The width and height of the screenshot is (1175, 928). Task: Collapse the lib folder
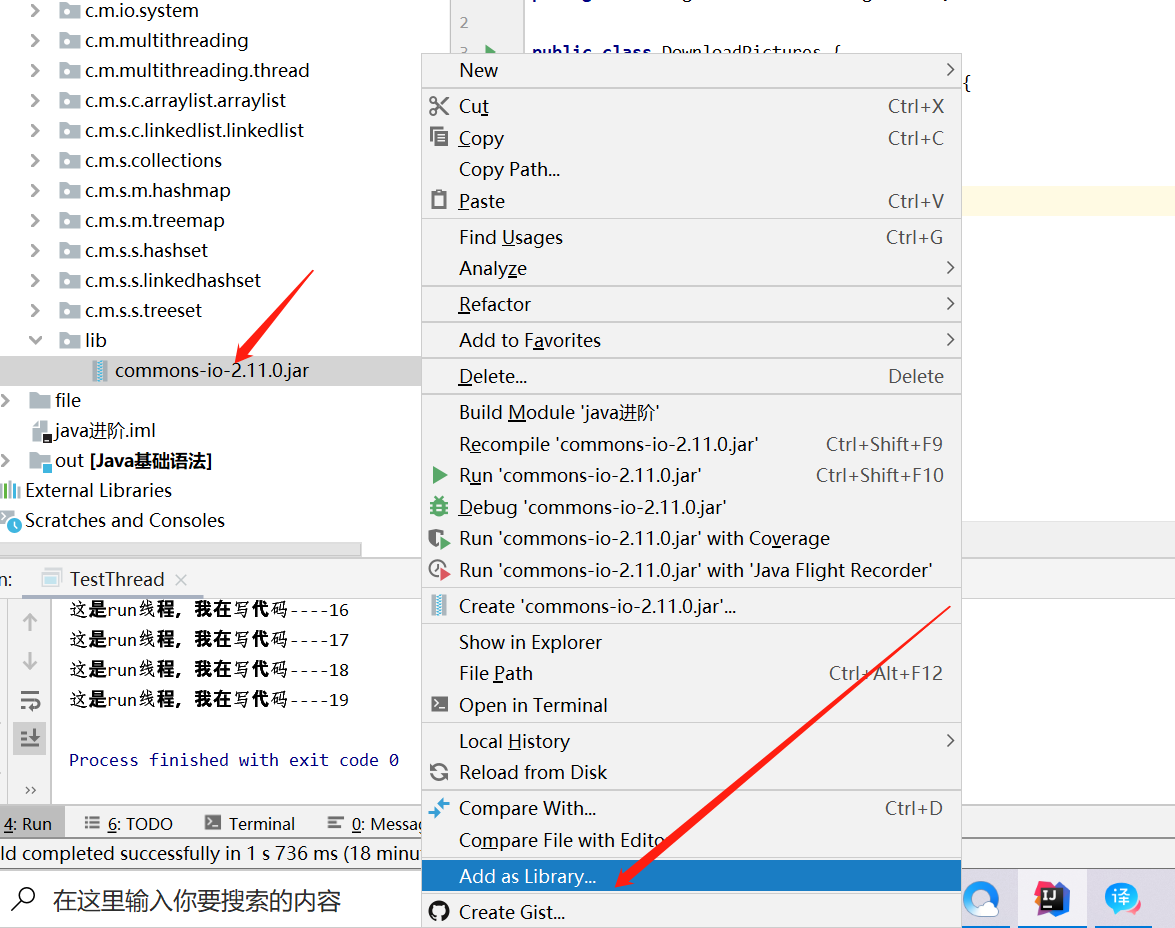click(35, 340)
